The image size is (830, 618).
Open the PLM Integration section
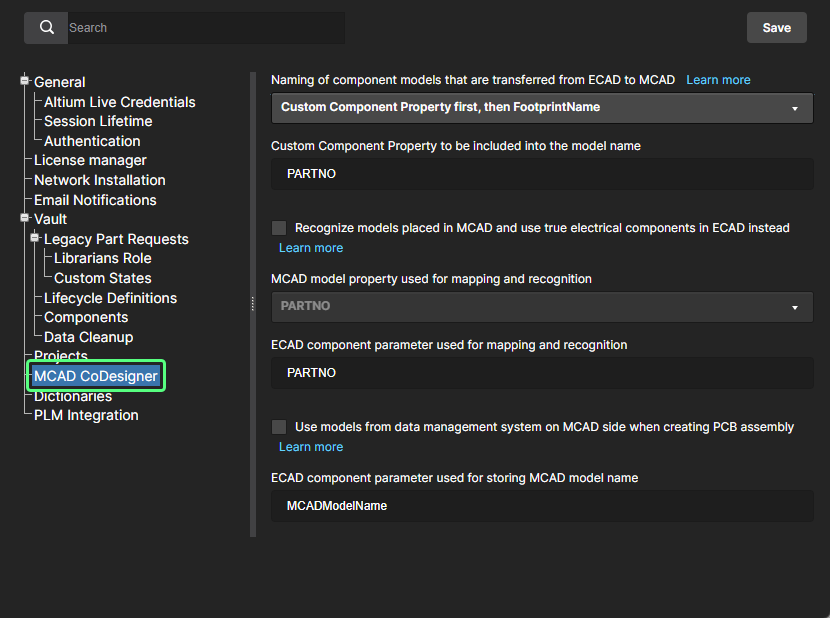[x=86, y=415]
